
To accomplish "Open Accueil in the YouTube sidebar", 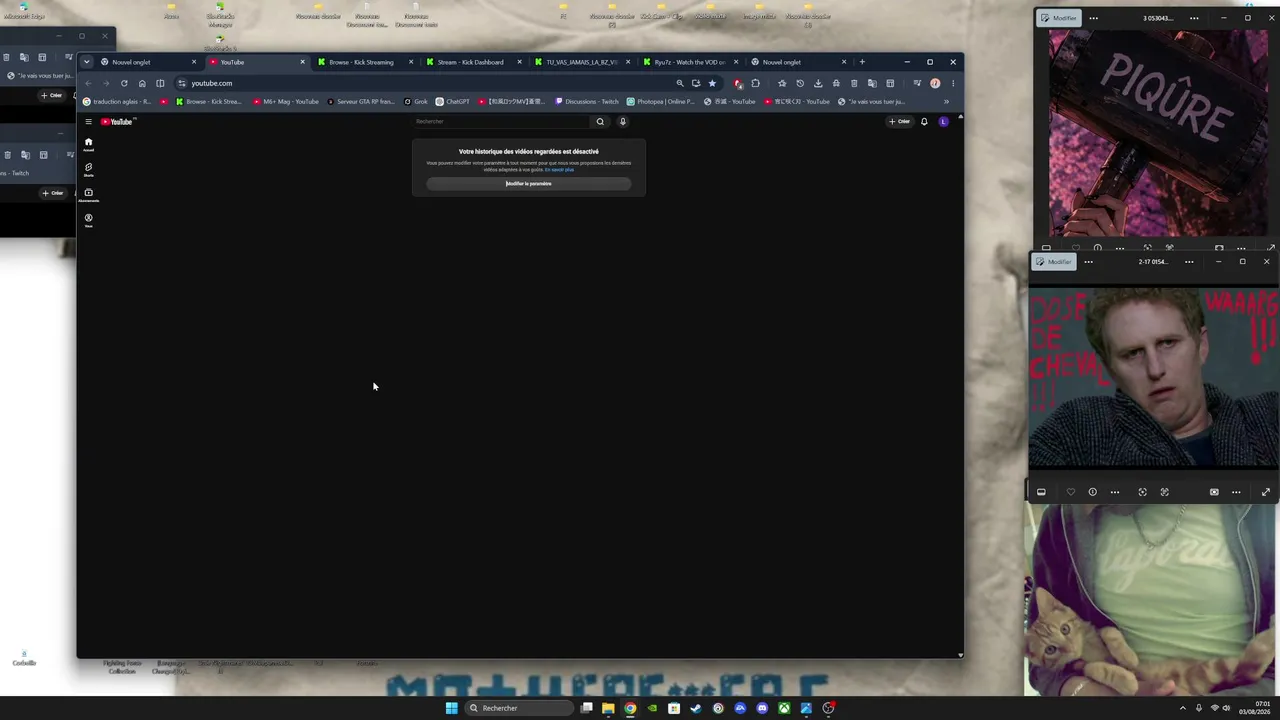I will (88, 144).
